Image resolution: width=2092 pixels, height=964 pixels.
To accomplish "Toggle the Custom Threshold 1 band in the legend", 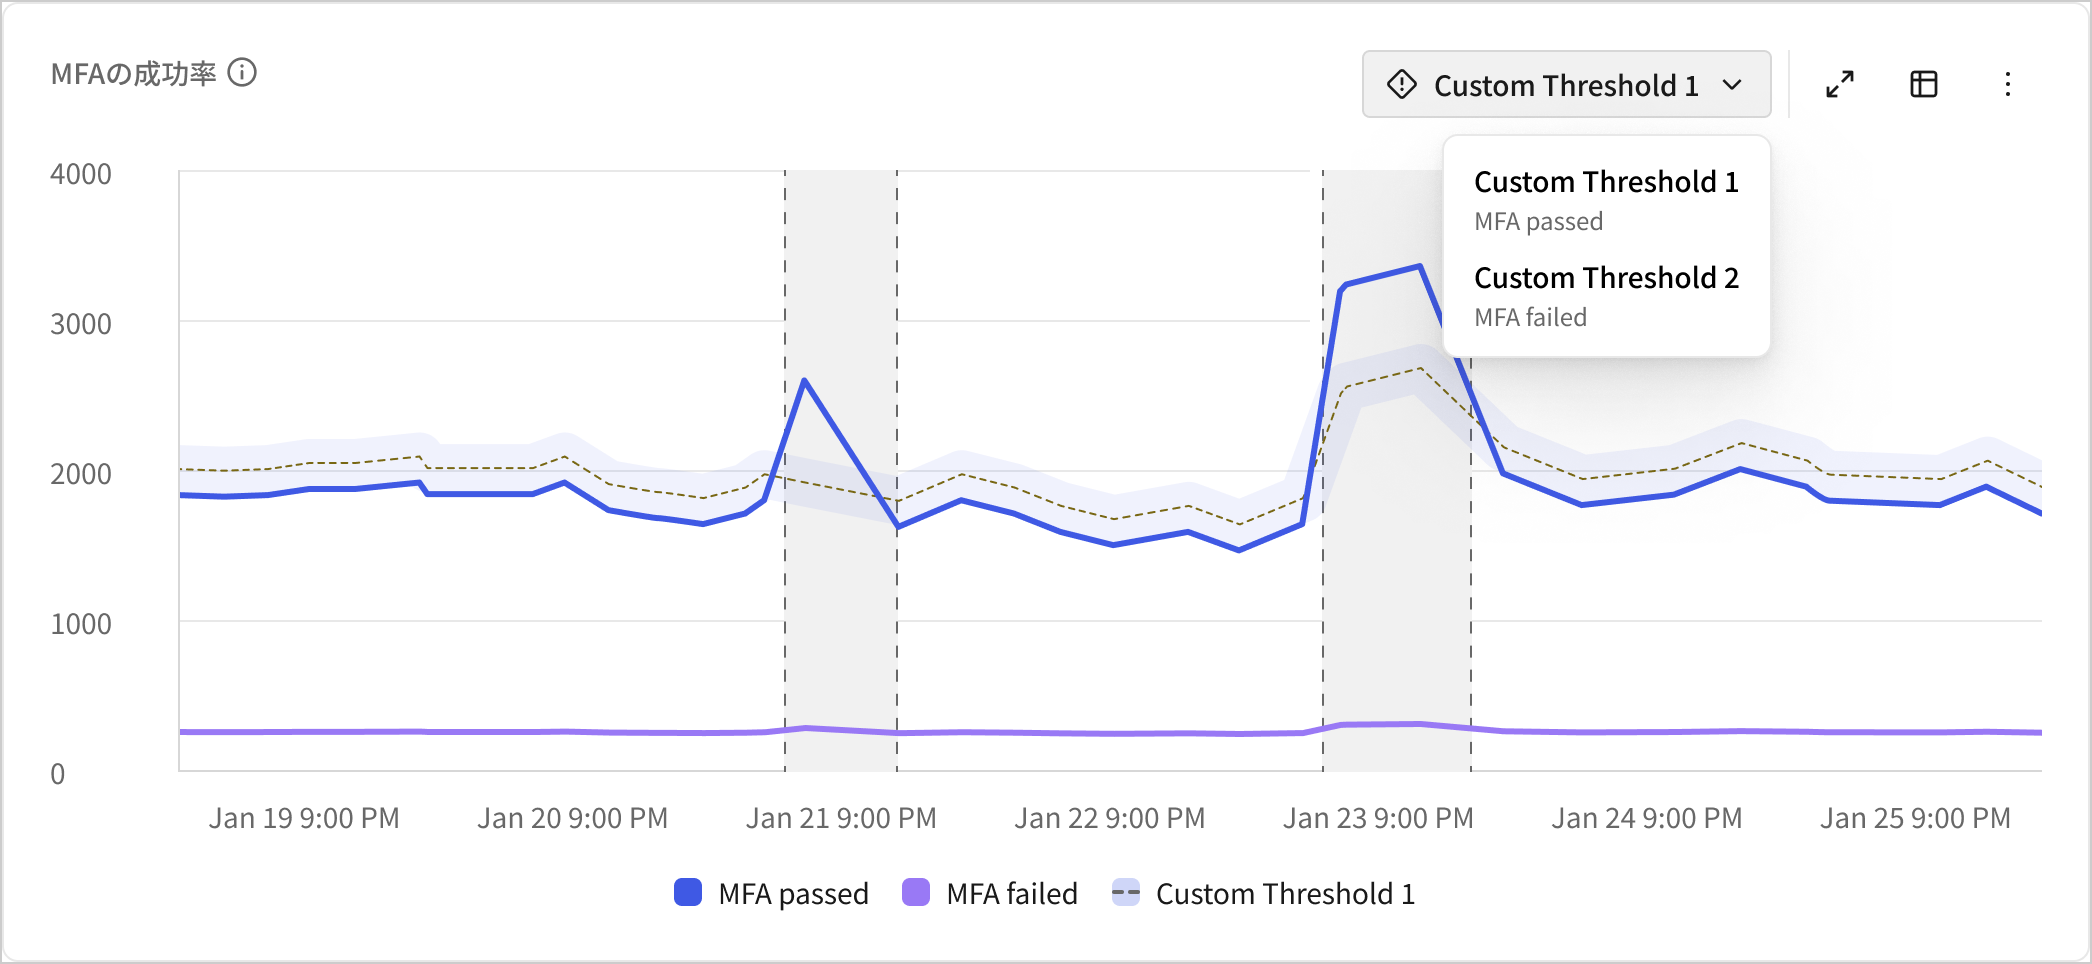I will tap(1283, 893).
